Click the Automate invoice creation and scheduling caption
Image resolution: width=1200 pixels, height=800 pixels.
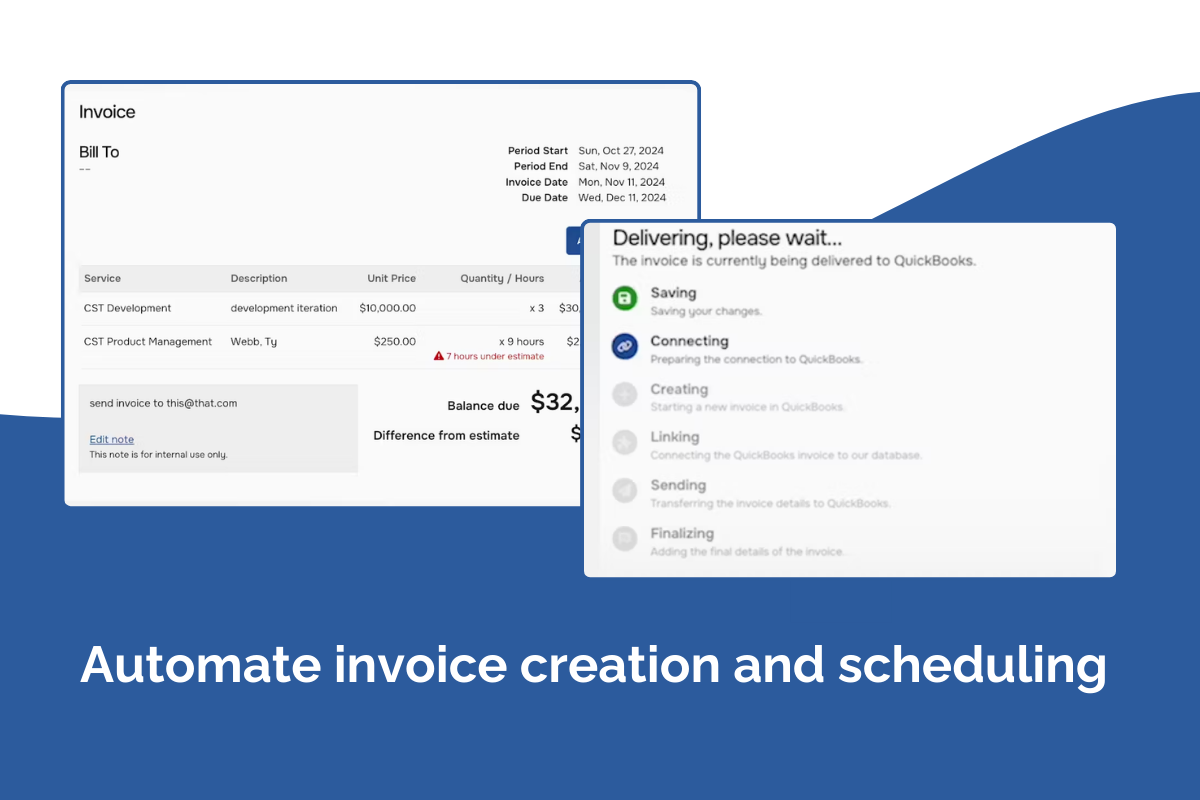(x=593, y=665)
